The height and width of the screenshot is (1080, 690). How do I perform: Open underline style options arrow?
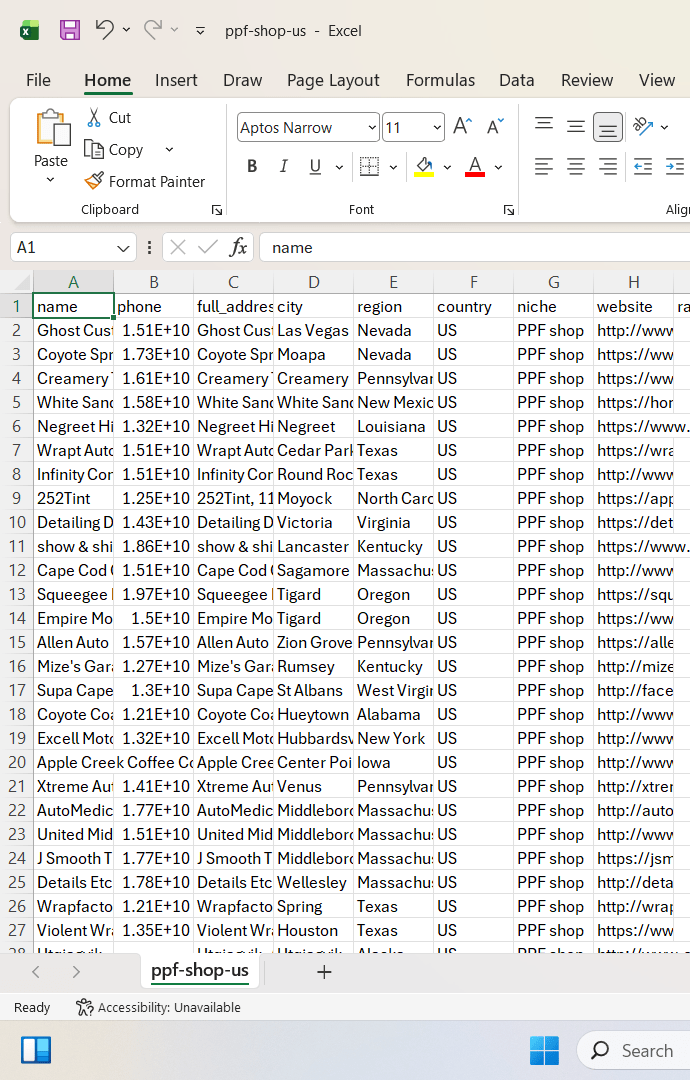coord(339,167)
